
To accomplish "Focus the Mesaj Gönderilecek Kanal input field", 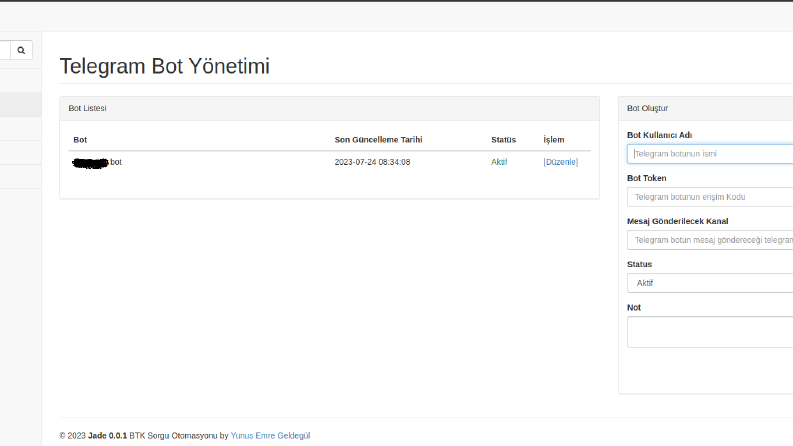I will click(710, 240).
